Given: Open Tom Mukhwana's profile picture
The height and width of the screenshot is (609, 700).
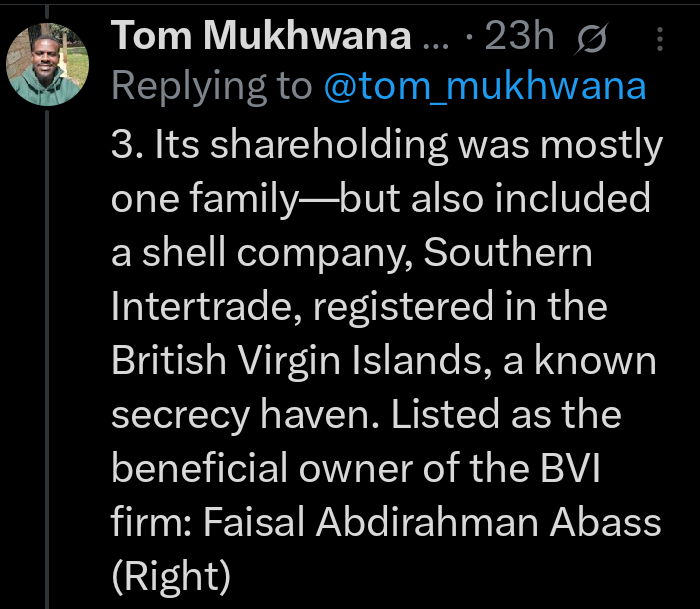Looking at the screenshot, I should pyautogui.click(x=47, y=64).
